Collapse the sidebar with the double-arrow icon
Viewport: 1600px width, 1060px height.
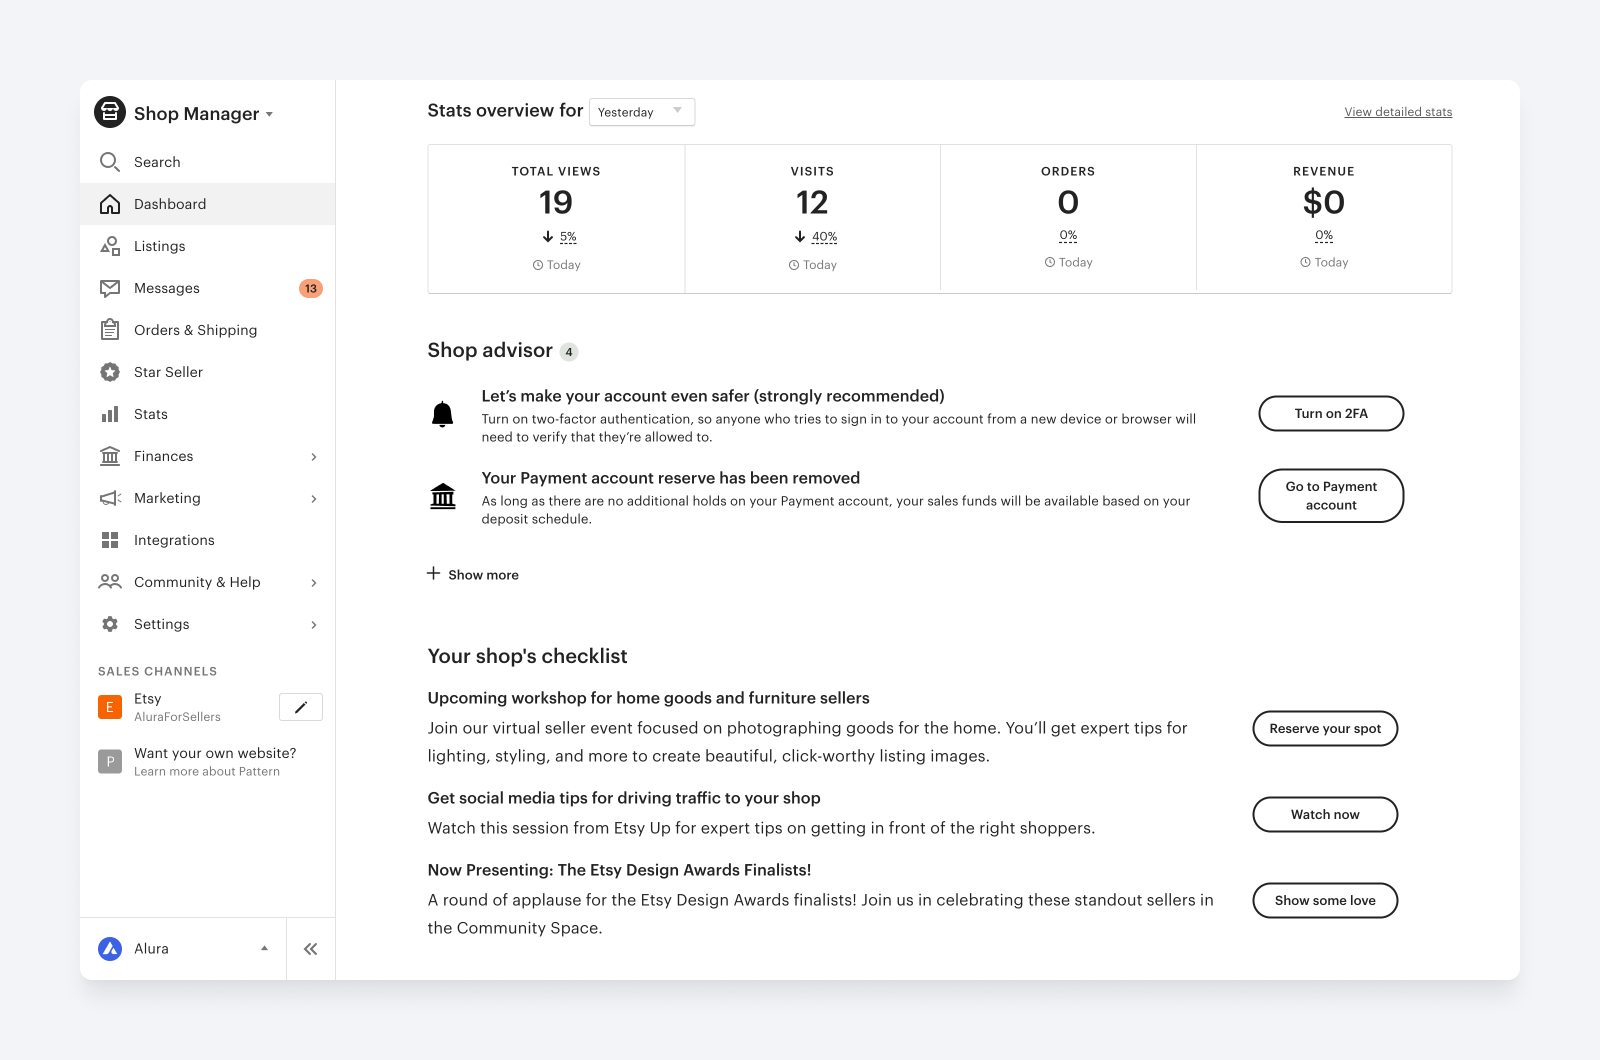[310, 948]
